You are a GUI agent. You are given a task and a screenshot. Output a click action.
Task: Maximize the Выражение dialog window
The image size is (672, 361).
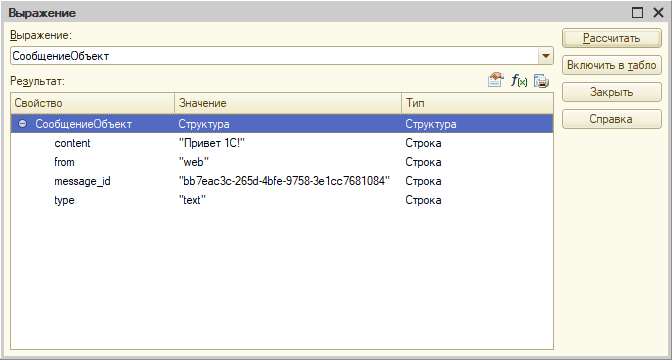click(637, 12)
